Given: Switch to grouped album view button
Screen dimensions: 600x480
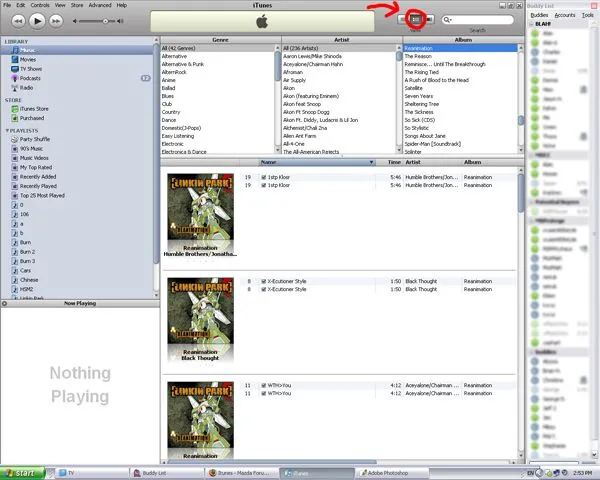Looking at the screenshot, I should (x=416, y=19).
